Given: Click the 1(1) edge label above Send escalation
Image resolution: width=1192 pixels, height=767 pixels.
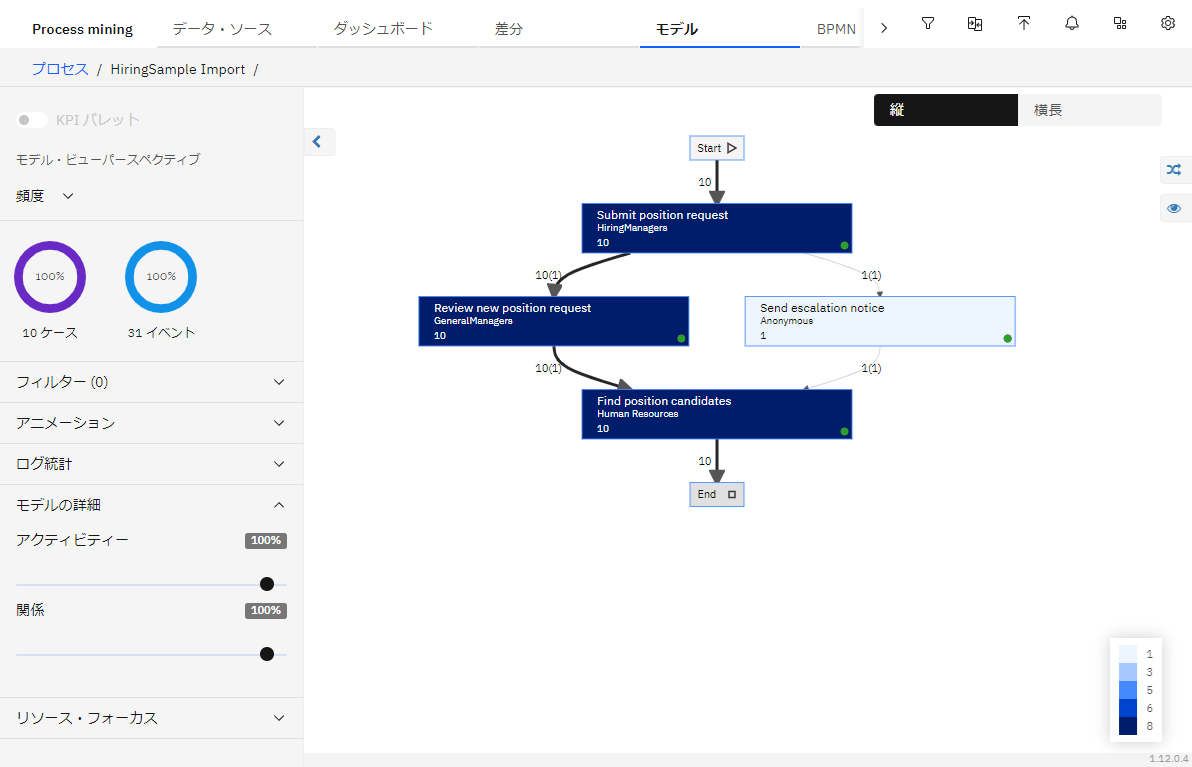Looking at the screenshot, I should [871, 275].
